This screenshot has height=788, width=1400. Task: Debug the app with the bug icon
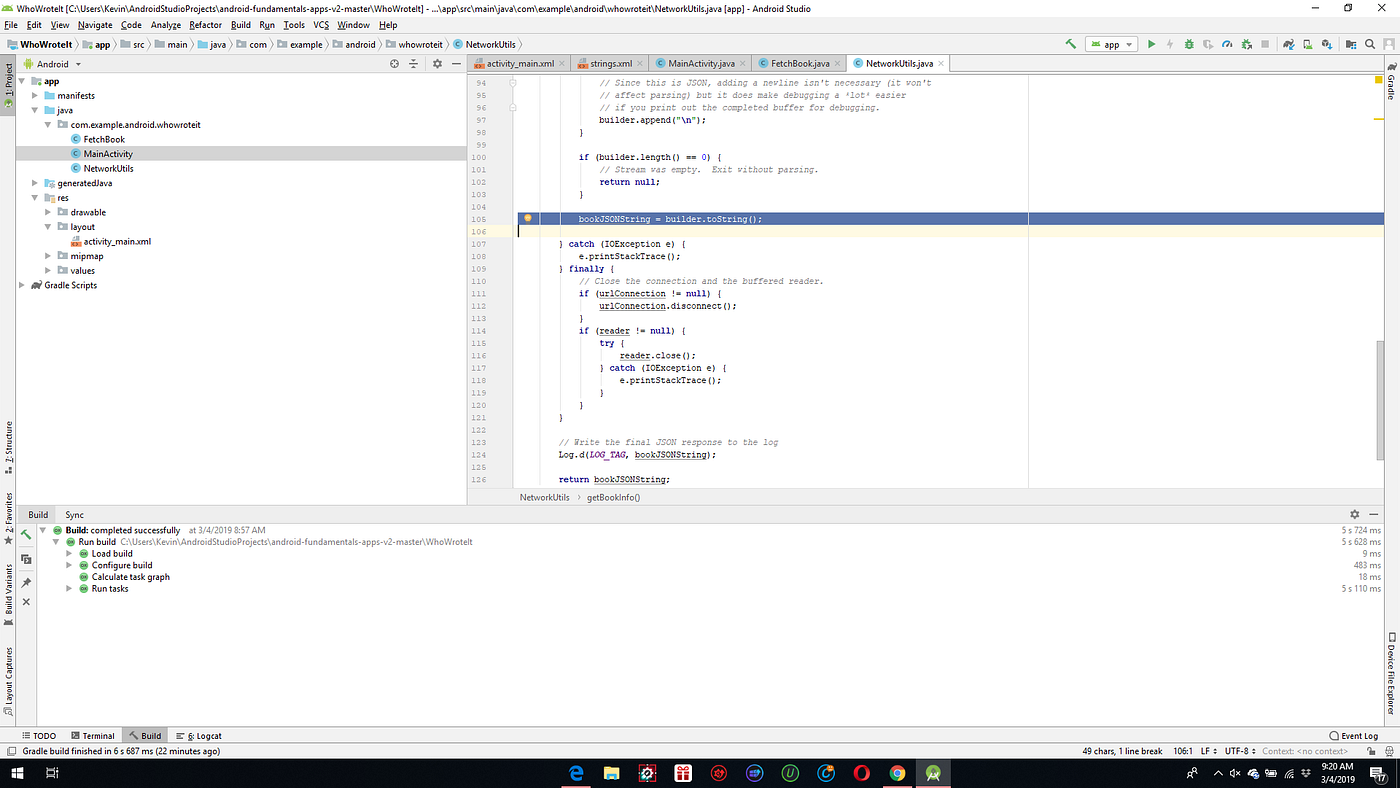point(1189,43)
